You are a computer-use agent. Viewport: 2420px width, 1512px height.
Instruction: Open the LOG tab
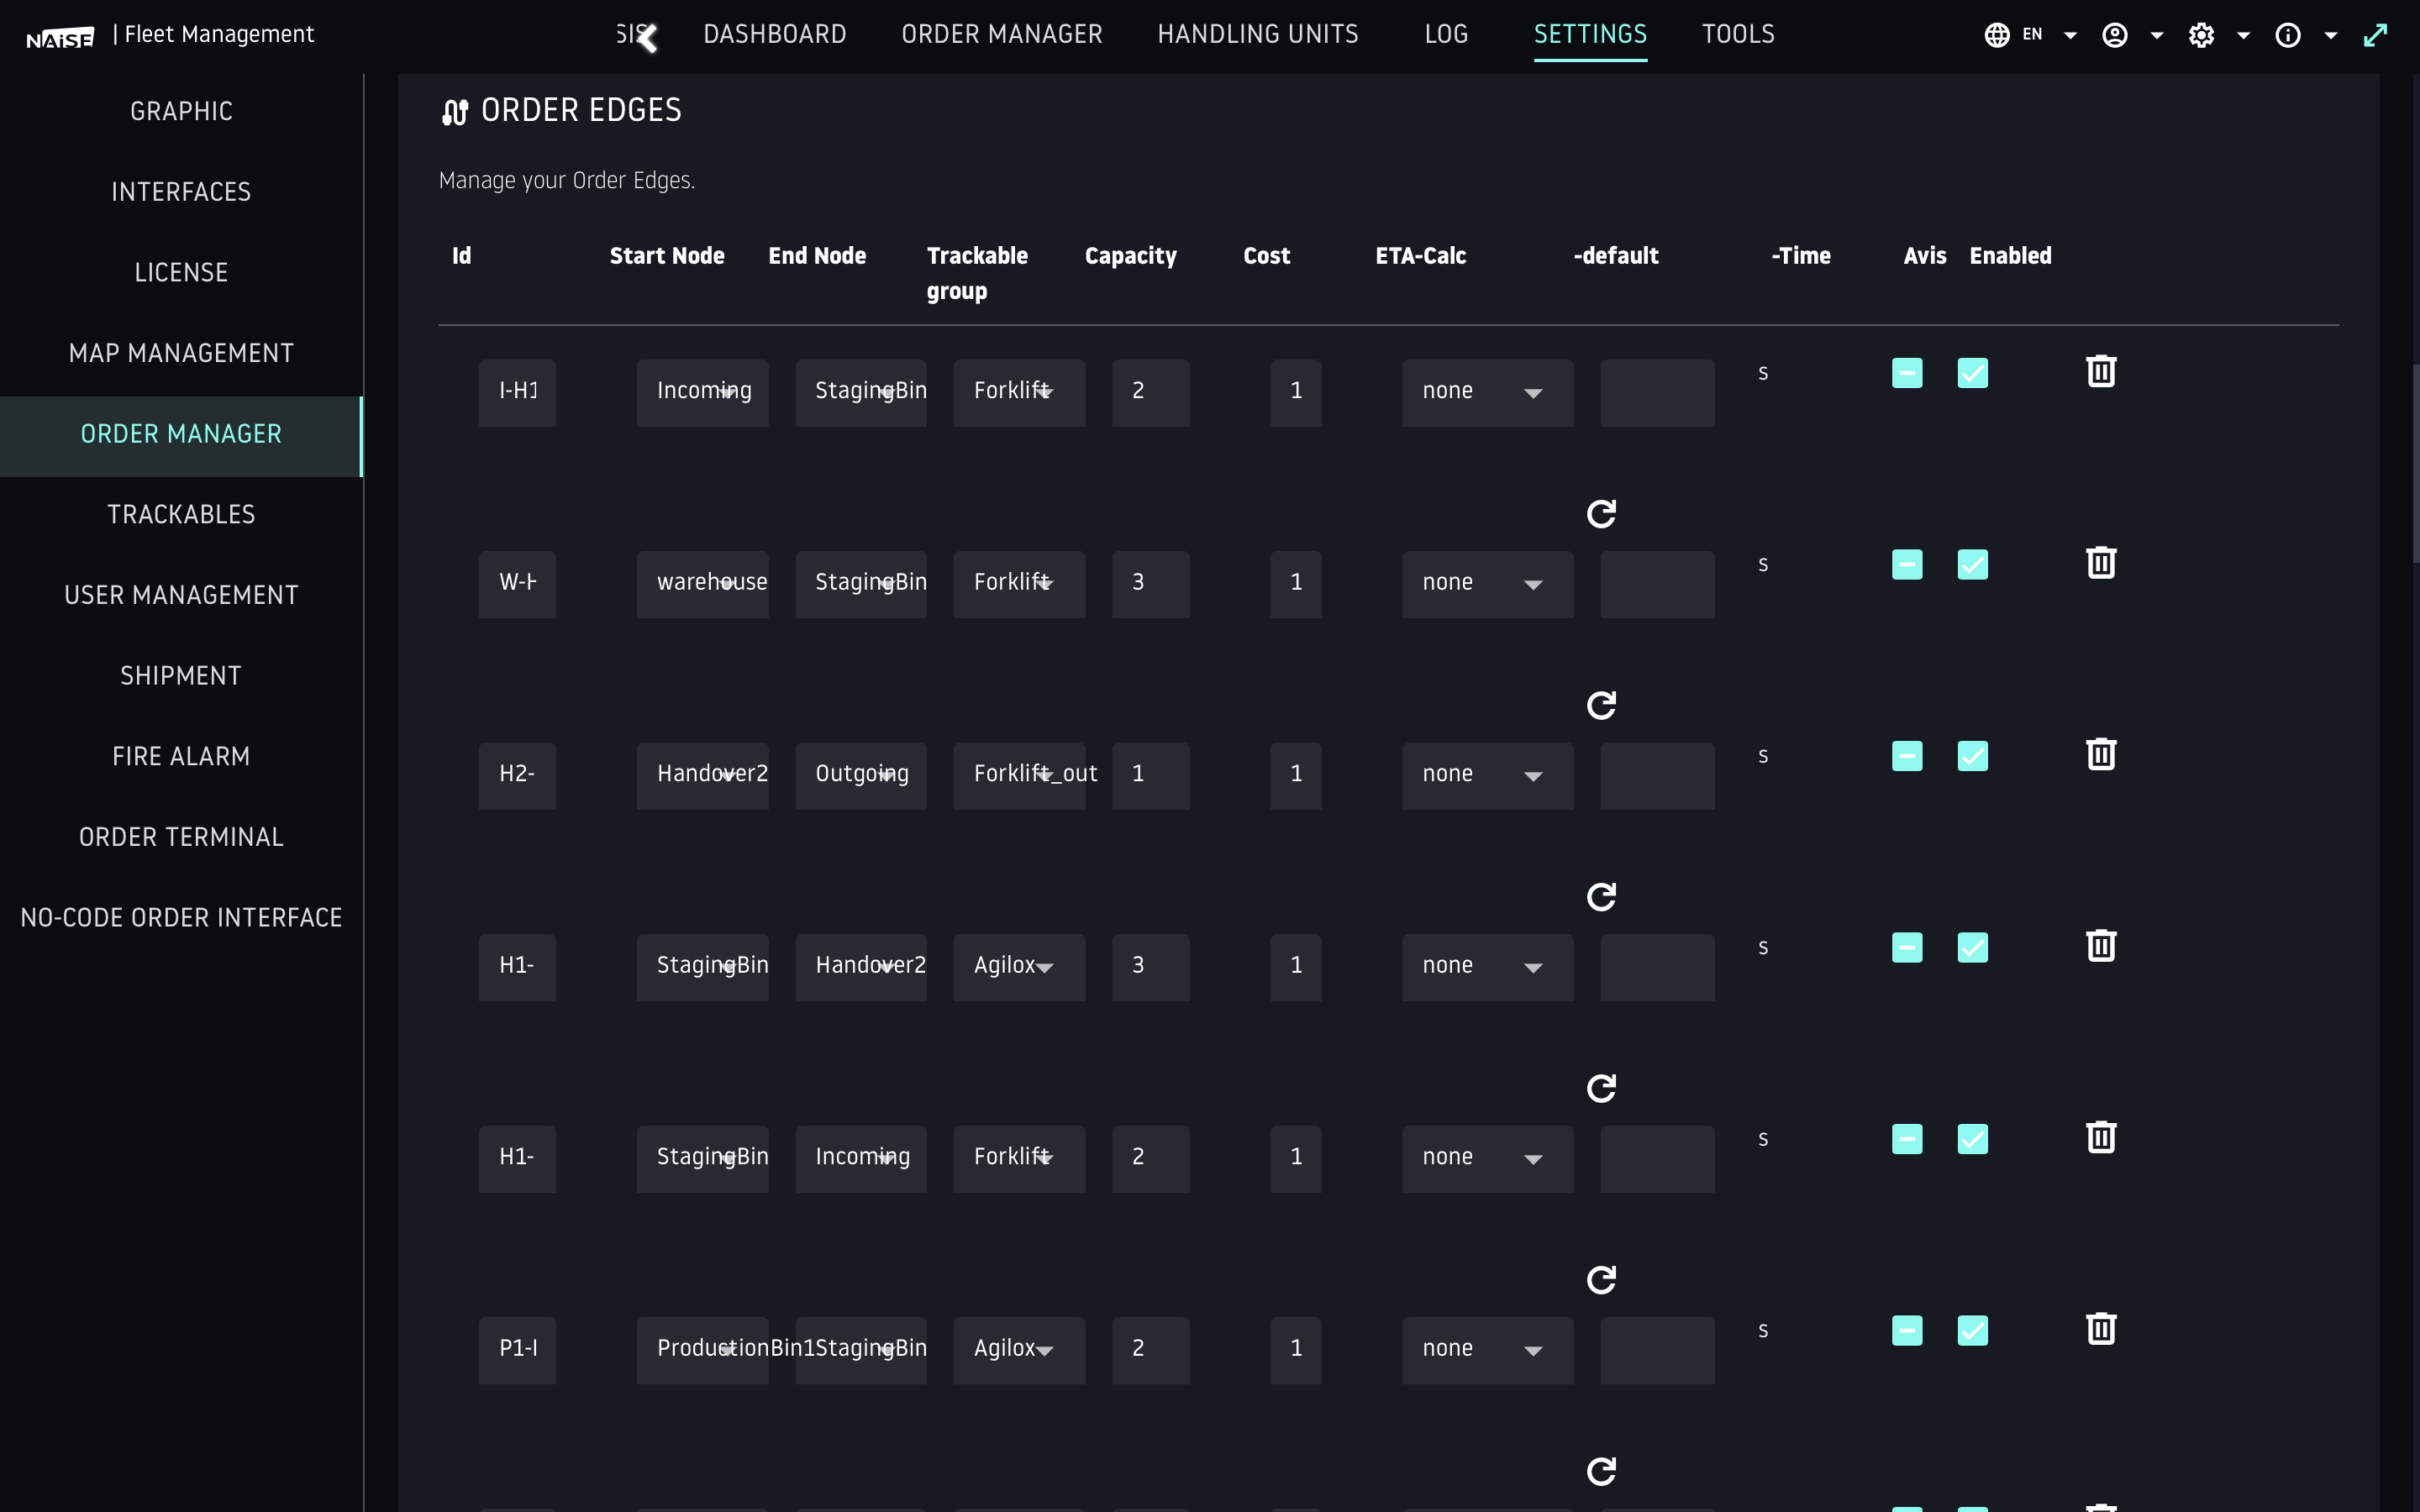(1446, 35)
